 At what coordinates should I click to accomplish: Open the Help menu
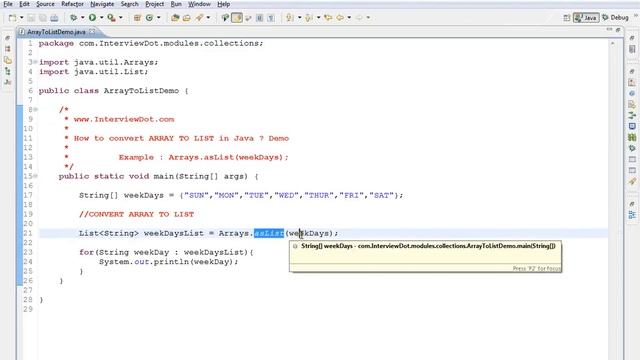(224, 4)
